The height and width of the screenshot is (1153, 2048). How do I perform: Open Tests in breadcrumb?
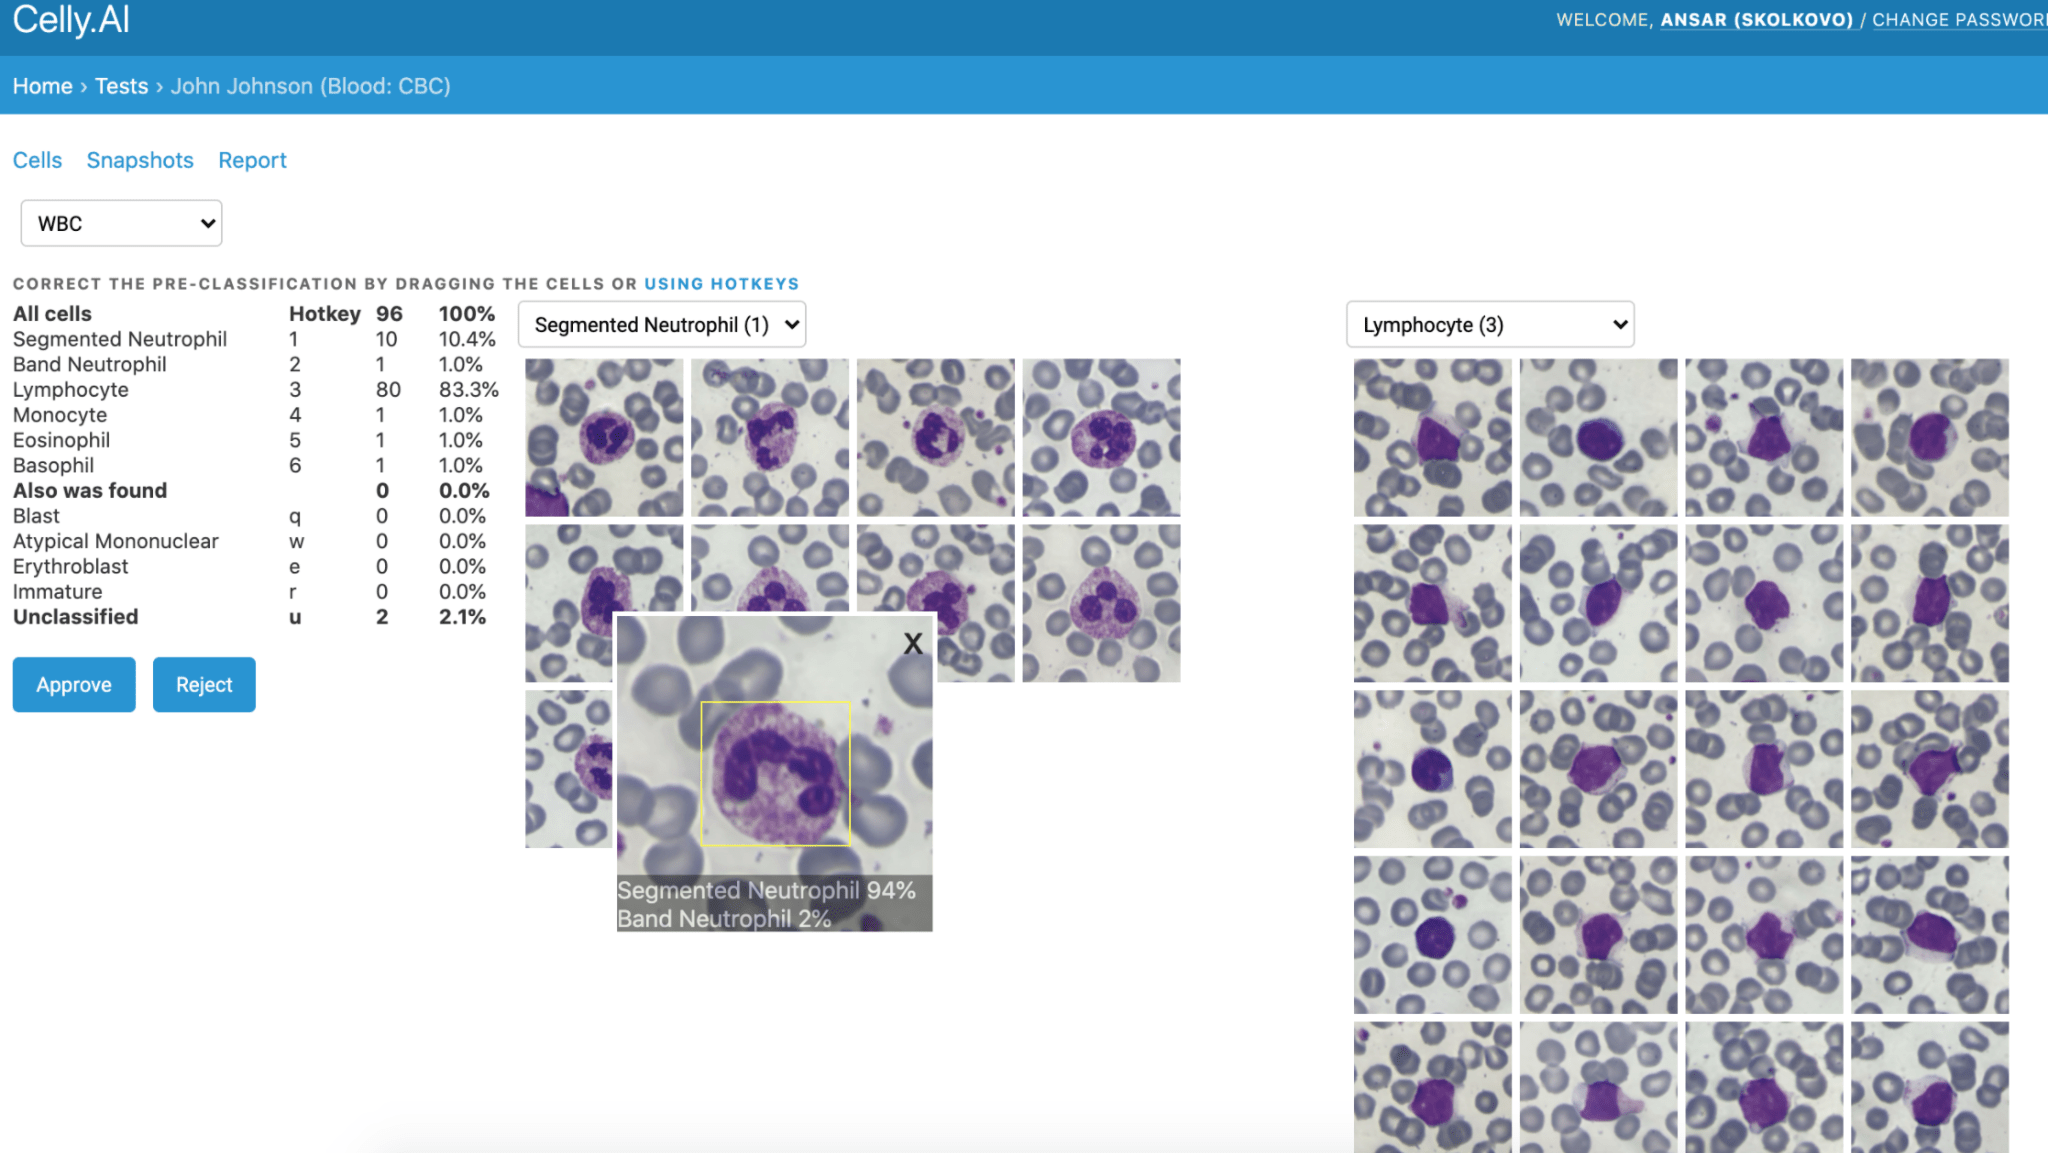121,86
